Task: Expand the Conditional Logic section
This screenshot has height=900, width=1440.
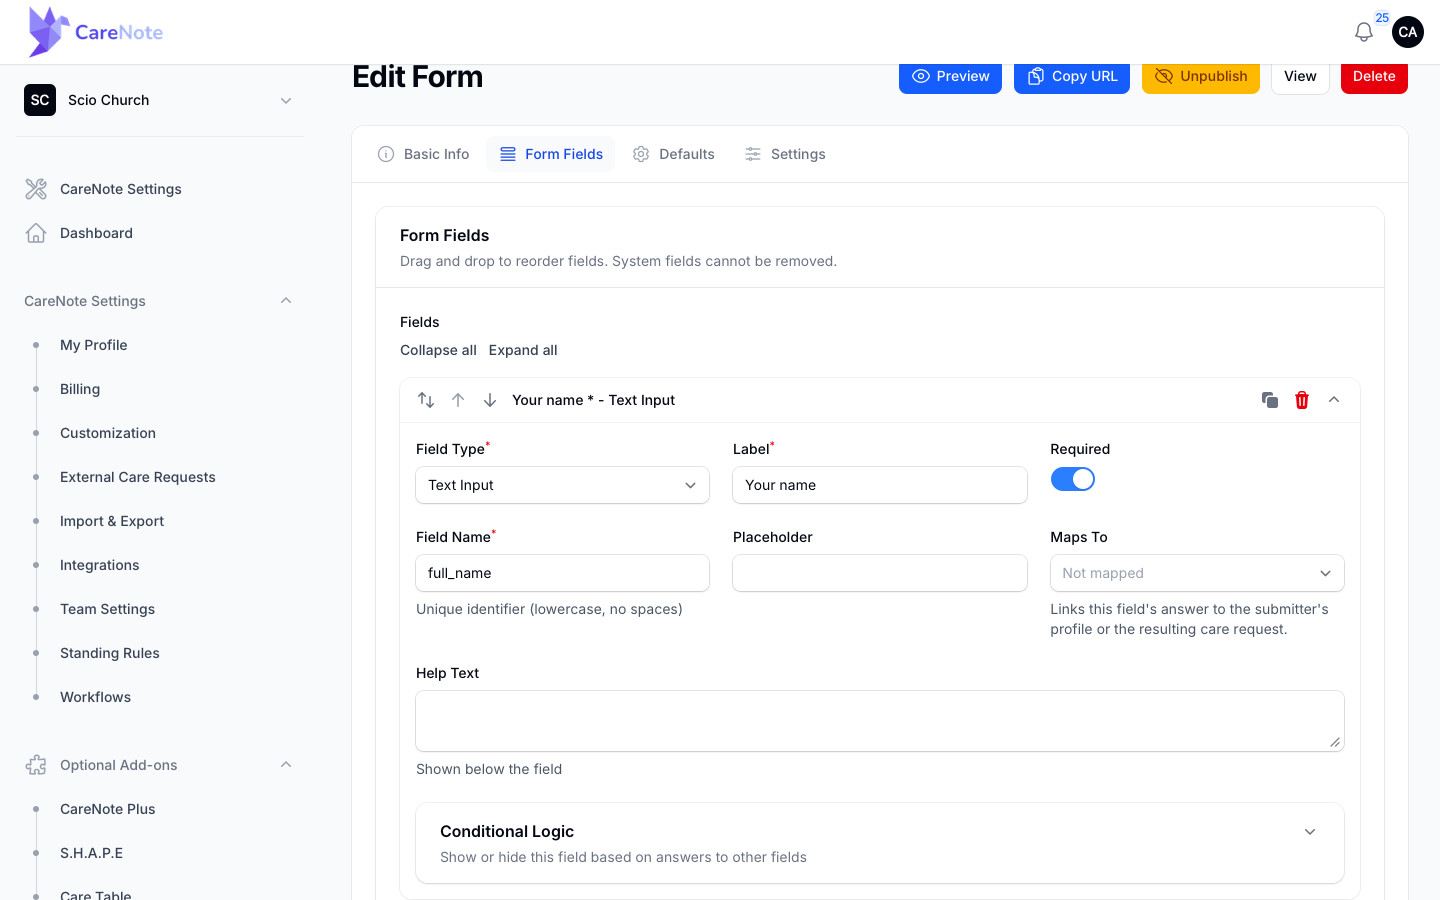Action: (x=880, y=843)
